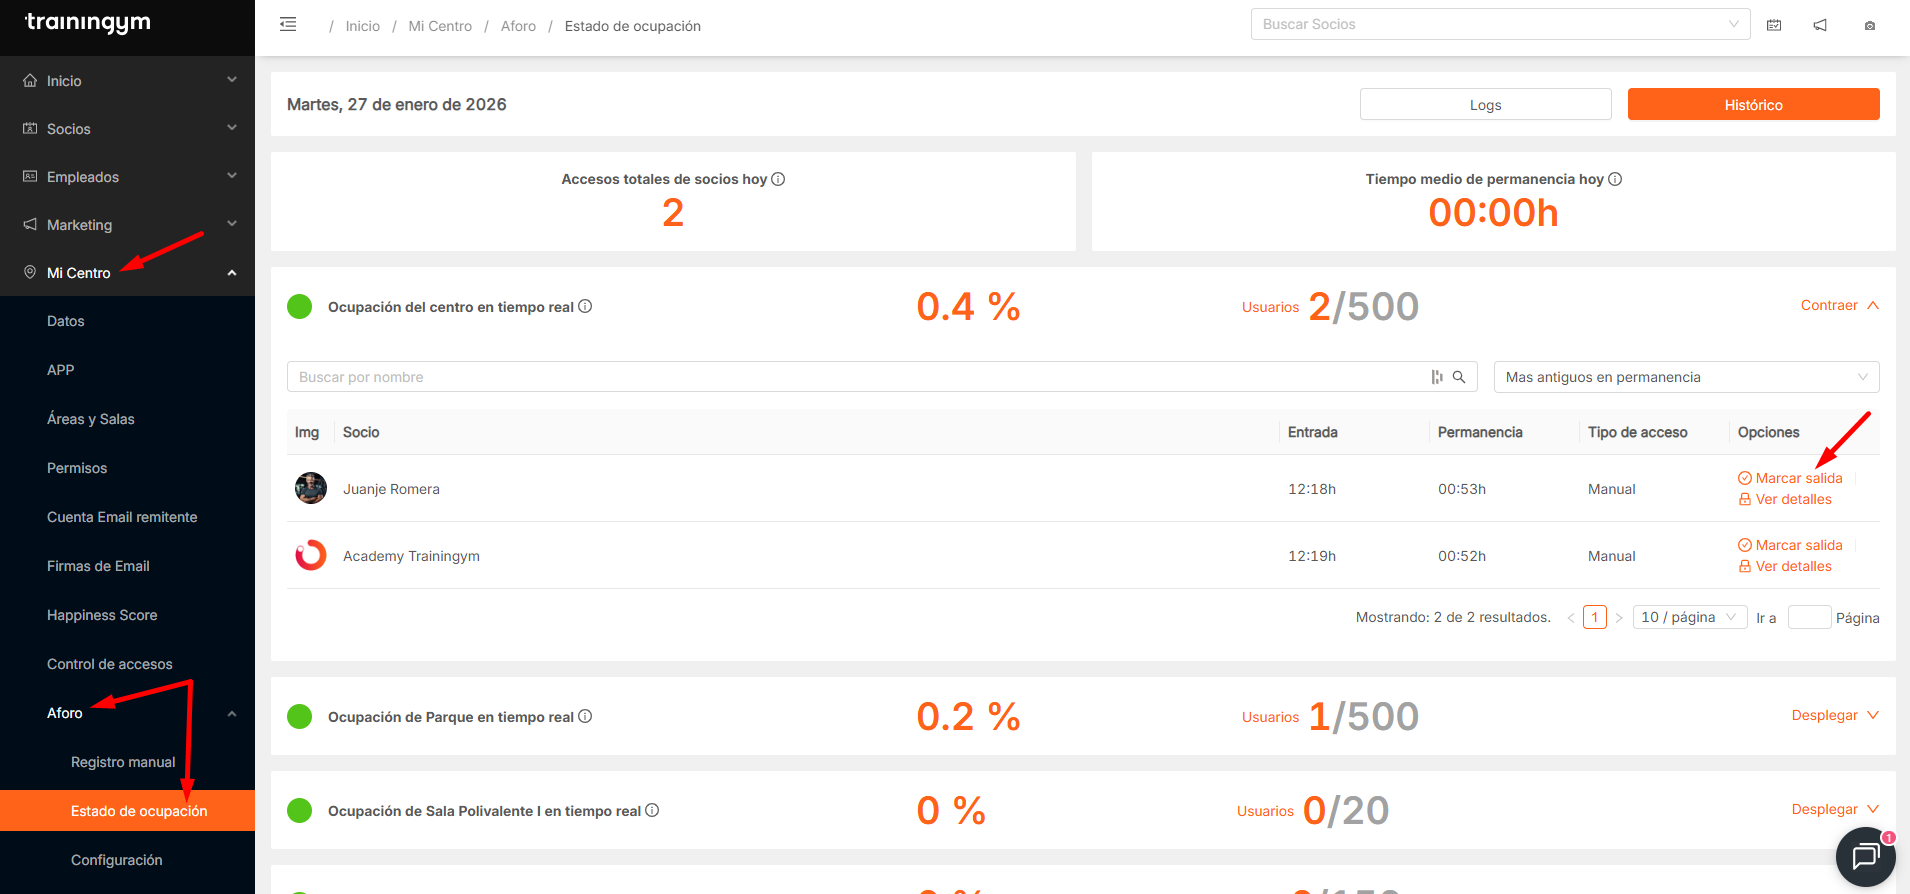The width and height of the screenshot is (1910, 894).
Task: Click the magnifier icon in name search
Action: [1459, 377]
